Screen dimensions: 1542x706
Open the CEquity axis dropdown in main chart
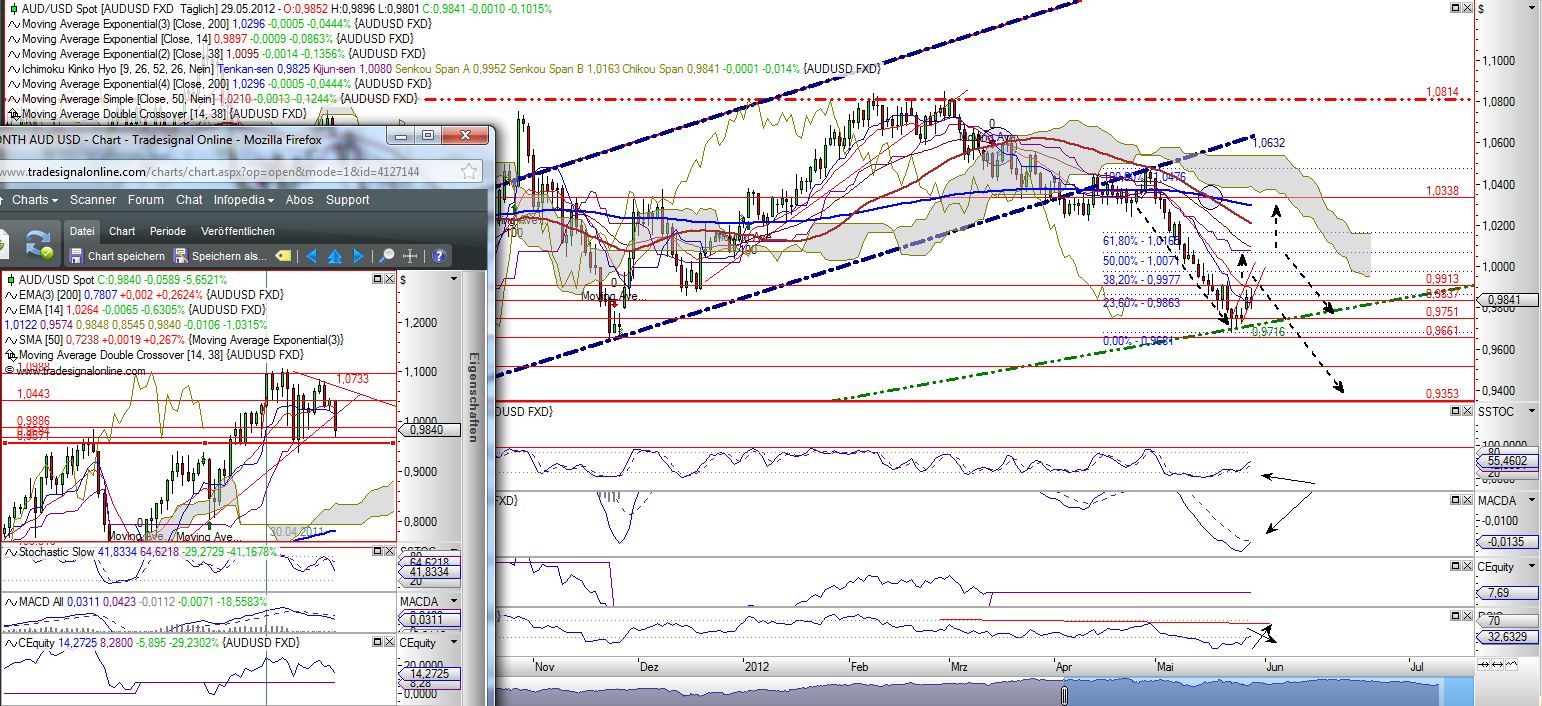coord(1532,566)
